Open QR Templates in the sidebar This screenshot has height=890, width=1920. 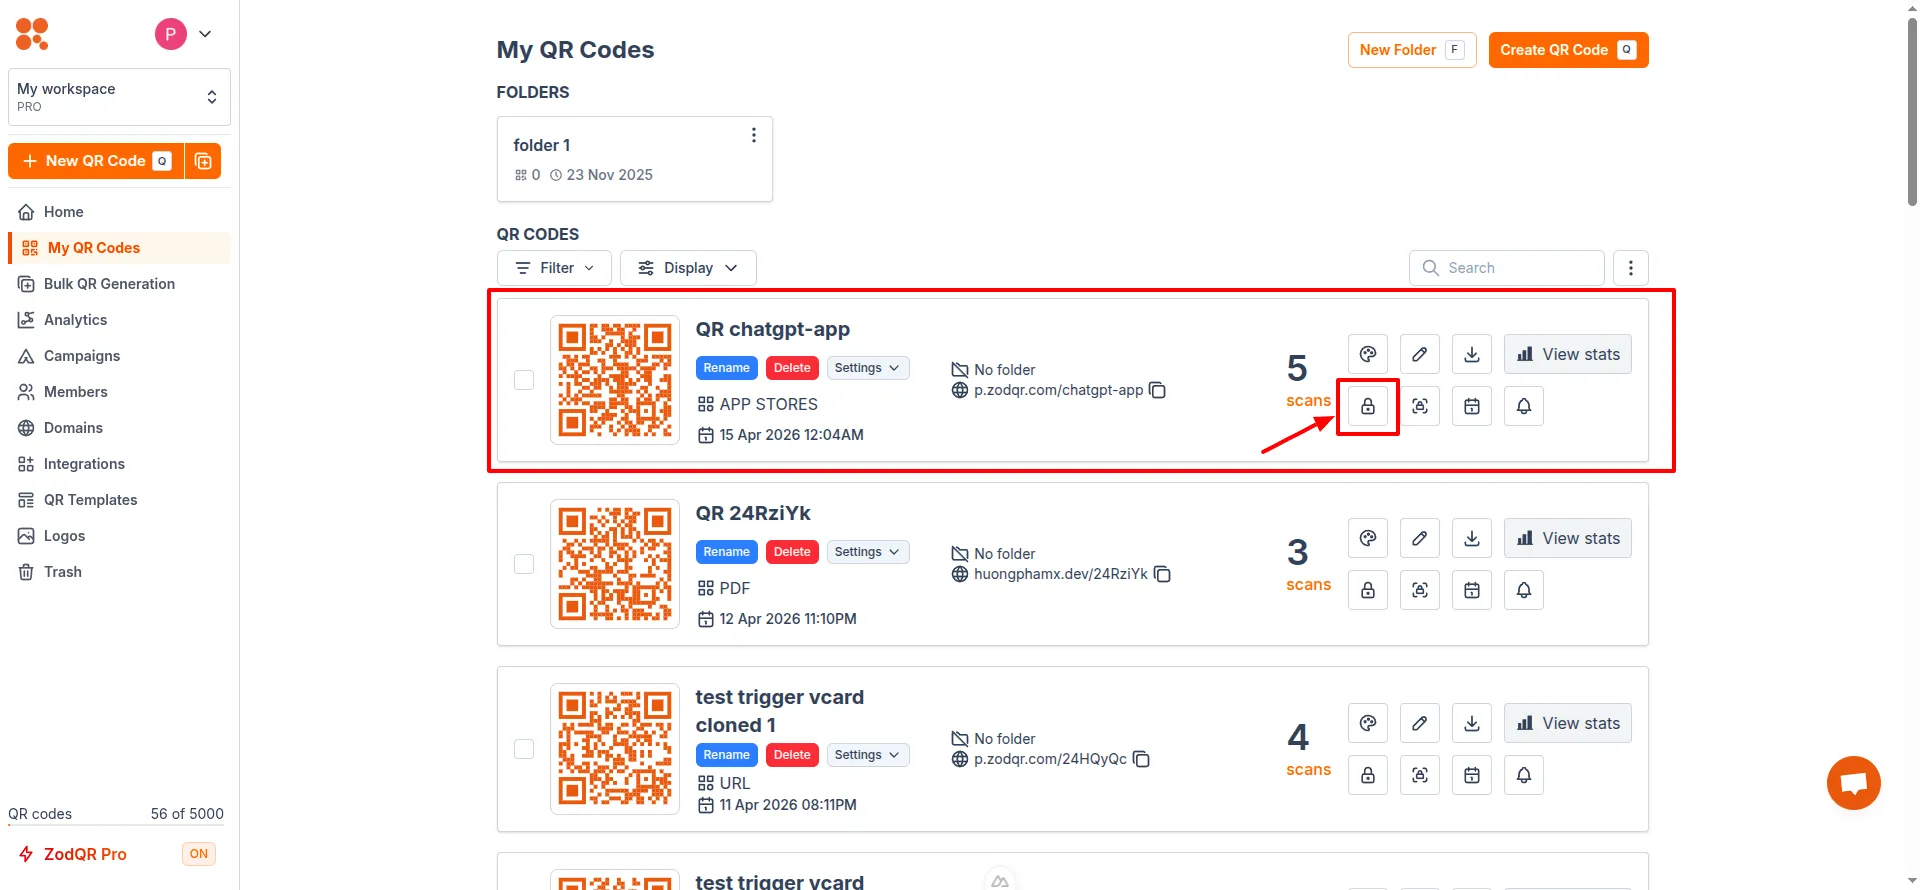119,500
